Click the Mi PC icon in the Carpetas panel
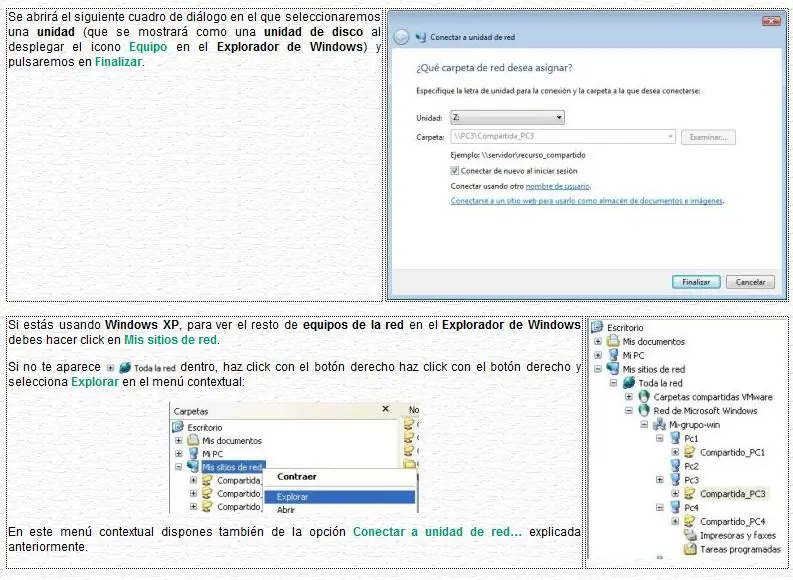 pyautogui.click(x=194, y=454)
